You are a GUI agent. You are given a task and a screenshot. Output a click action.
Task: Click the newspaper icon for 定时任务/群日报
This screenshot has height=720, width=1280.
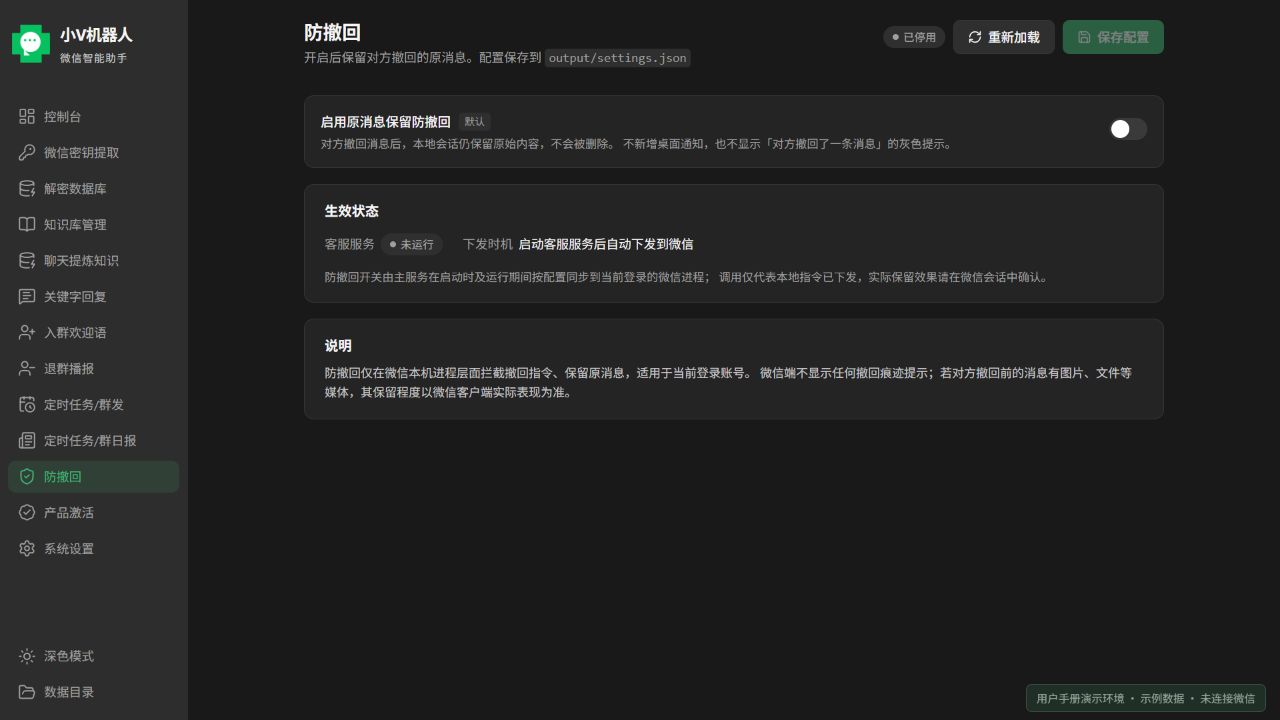(27, 440)
